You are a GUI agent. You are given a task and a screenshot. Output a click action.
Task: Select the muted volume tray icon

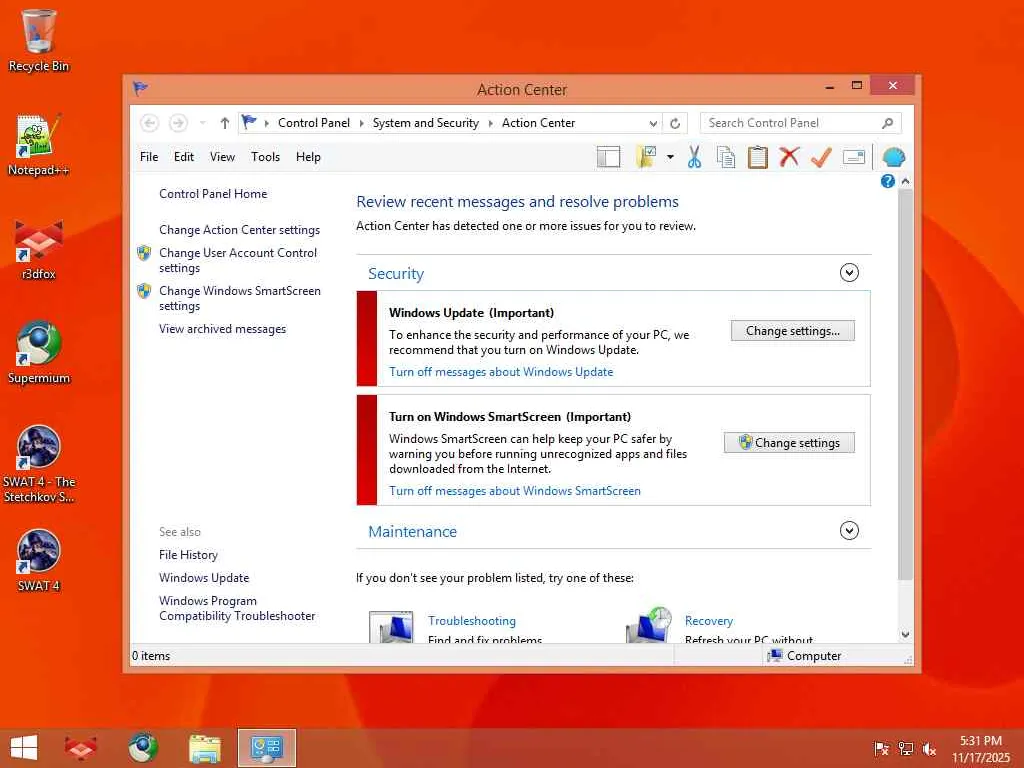[929, 748]
